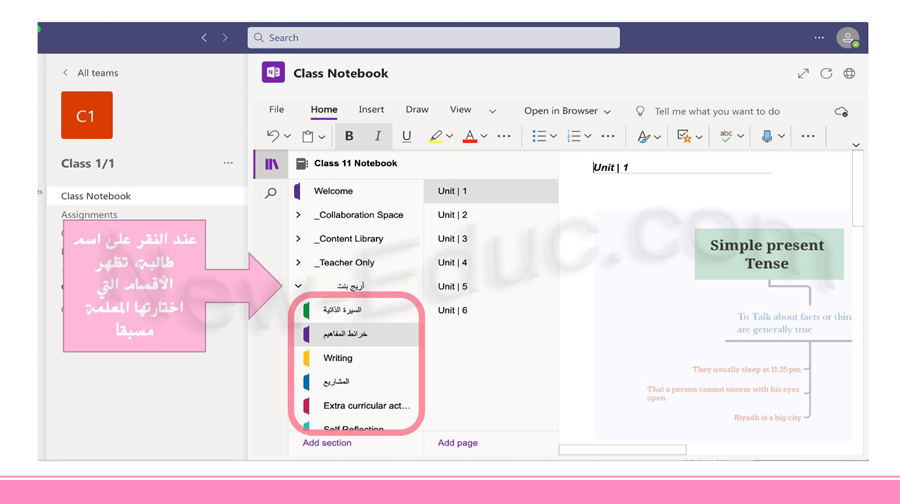Click the Paste clipboard icon
900x504 pixels.
point(308,136)
